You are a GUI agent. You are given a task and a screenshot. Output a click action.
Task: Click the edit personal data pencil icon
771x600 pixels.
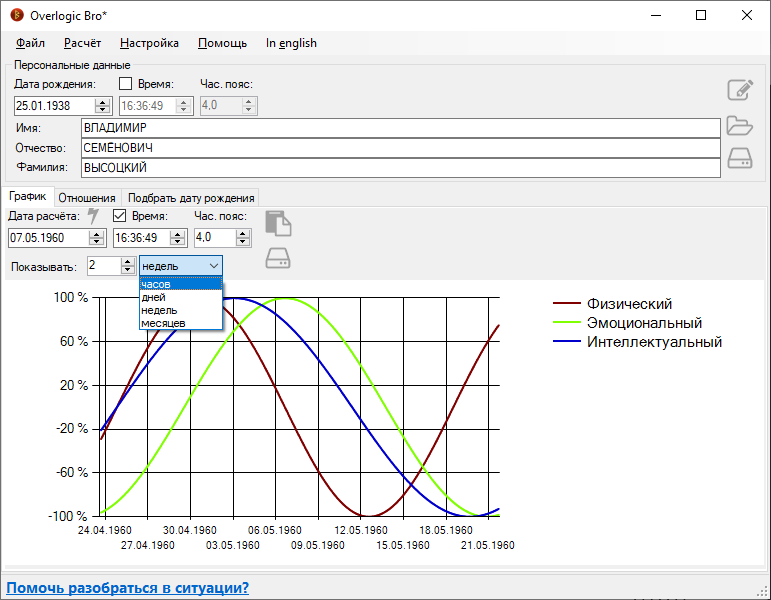click(739, 90)
